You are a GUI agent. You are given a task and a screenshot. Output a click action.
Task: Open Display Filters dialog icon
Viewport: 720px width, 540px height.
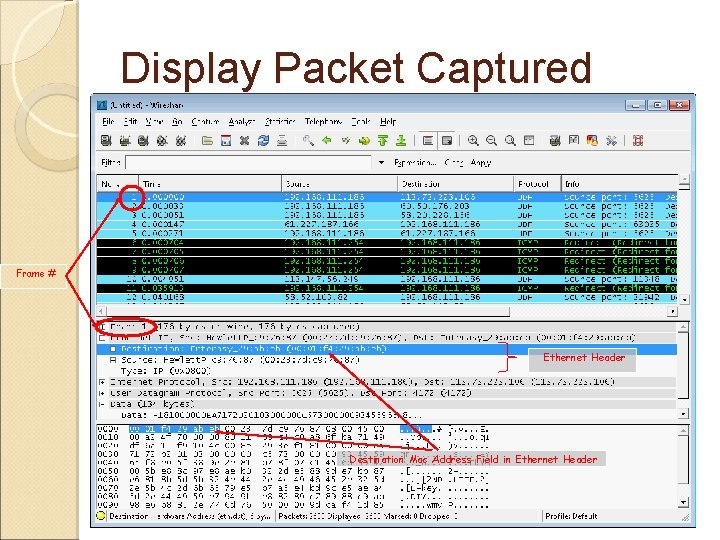pos(574,141)
